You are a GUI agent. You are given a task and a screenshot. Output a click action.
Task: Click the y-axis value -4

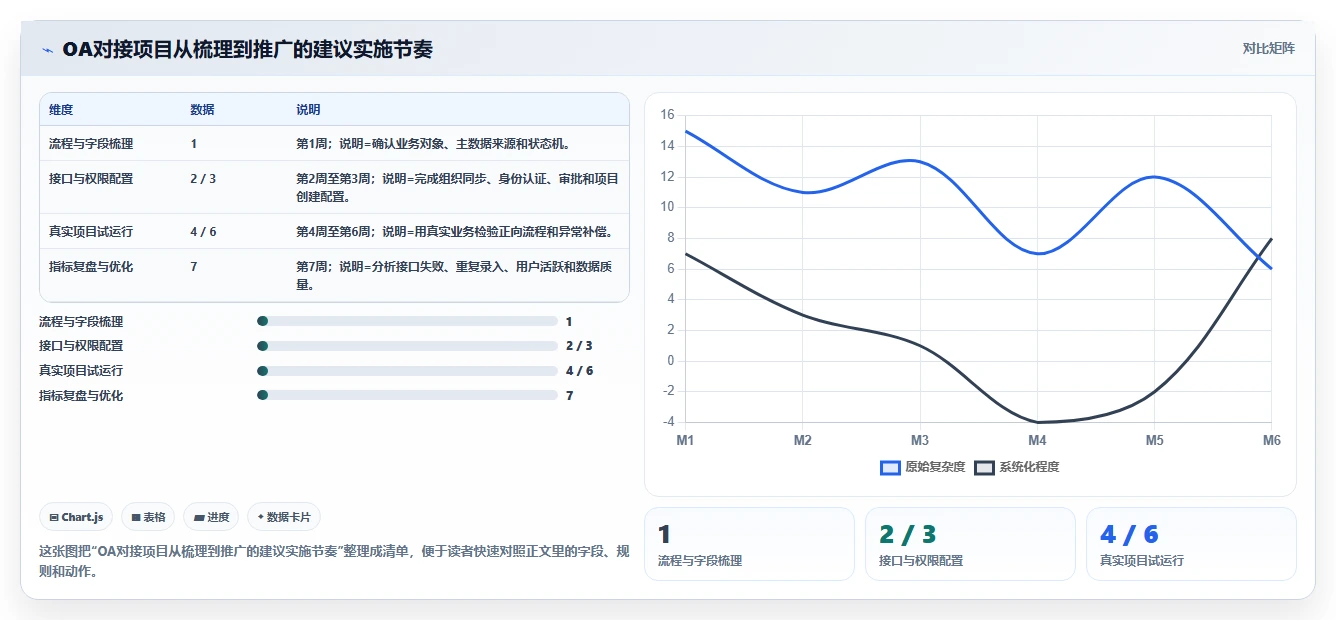(668, 422)
